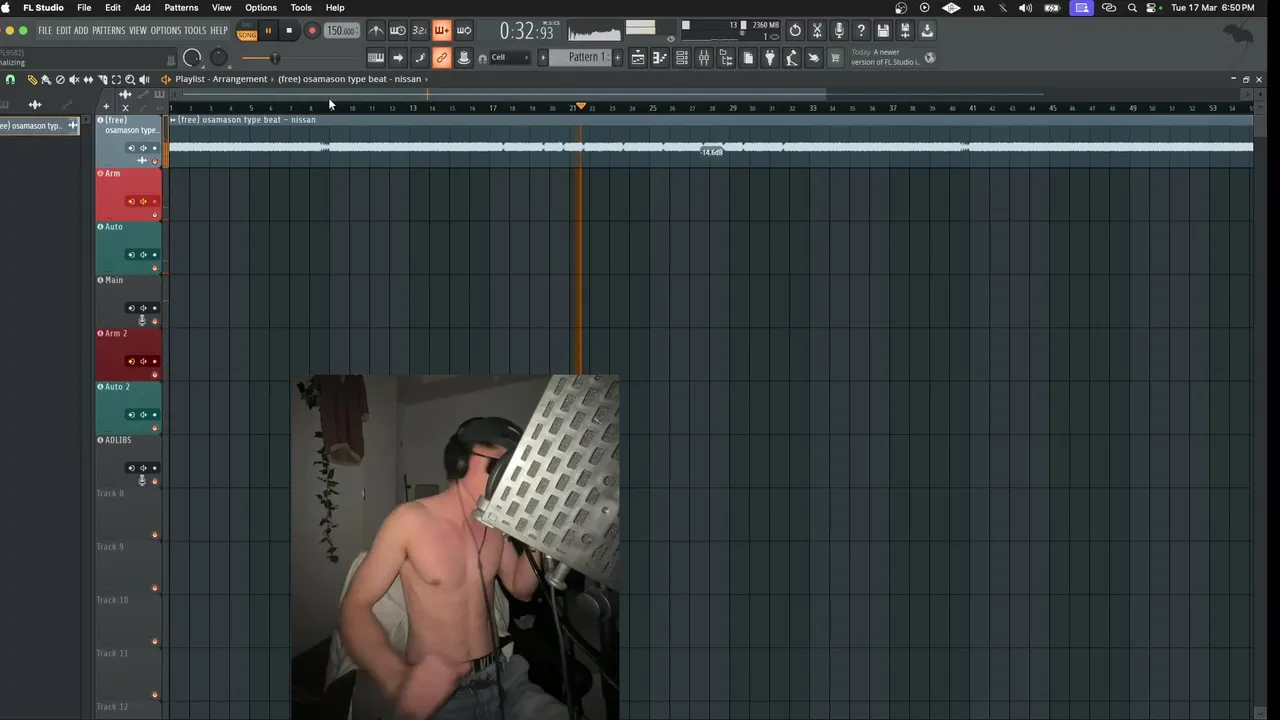Select the Delete tool in Playlist
The height and width of the screenshot is (720, 1280).
[60, 79]
